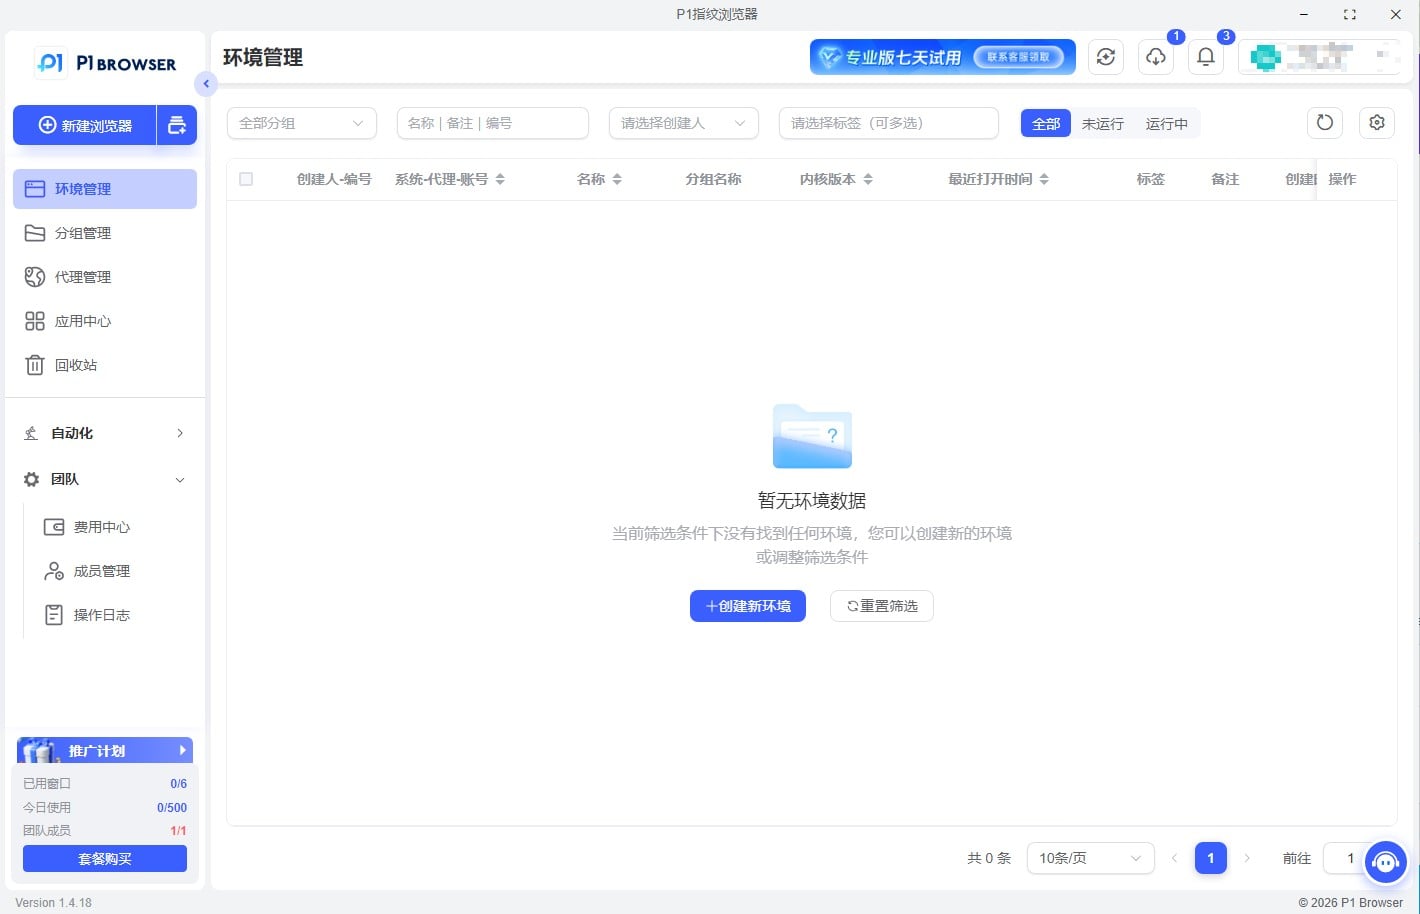Click the 今日使用 usage row
The width and height of the screenshot is (1420, 914).
pyautogui.click(x=105, y=807)
